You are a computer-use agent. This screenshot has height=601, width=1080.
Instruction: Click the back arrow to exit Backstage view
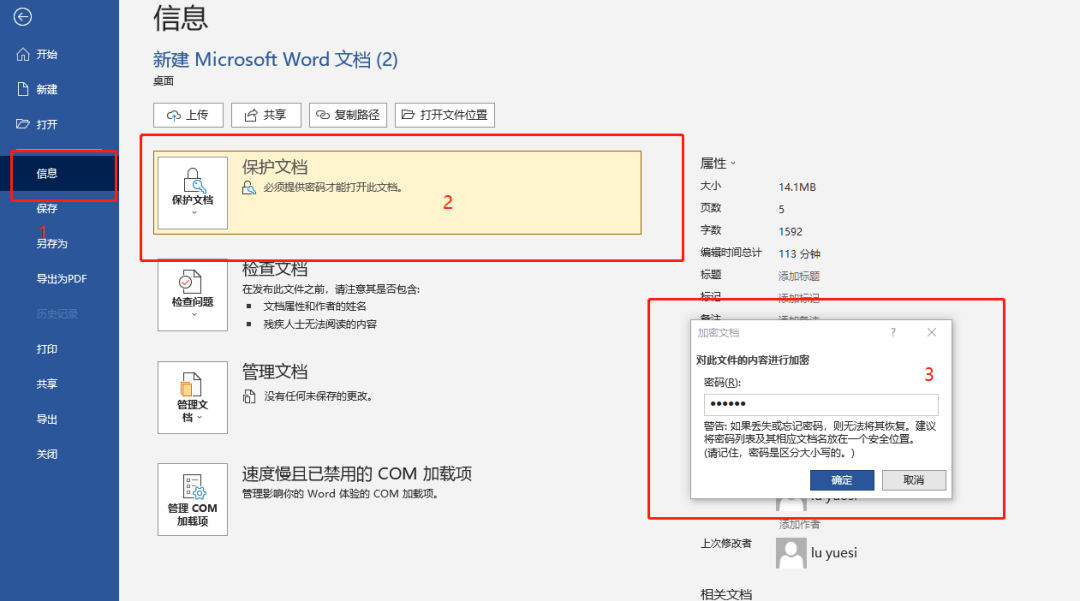click(22, 17)
